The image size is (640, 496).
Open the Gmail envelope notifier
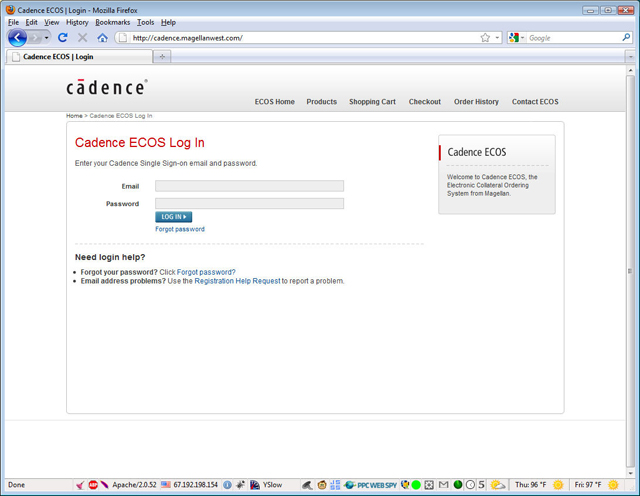point(443,485)
